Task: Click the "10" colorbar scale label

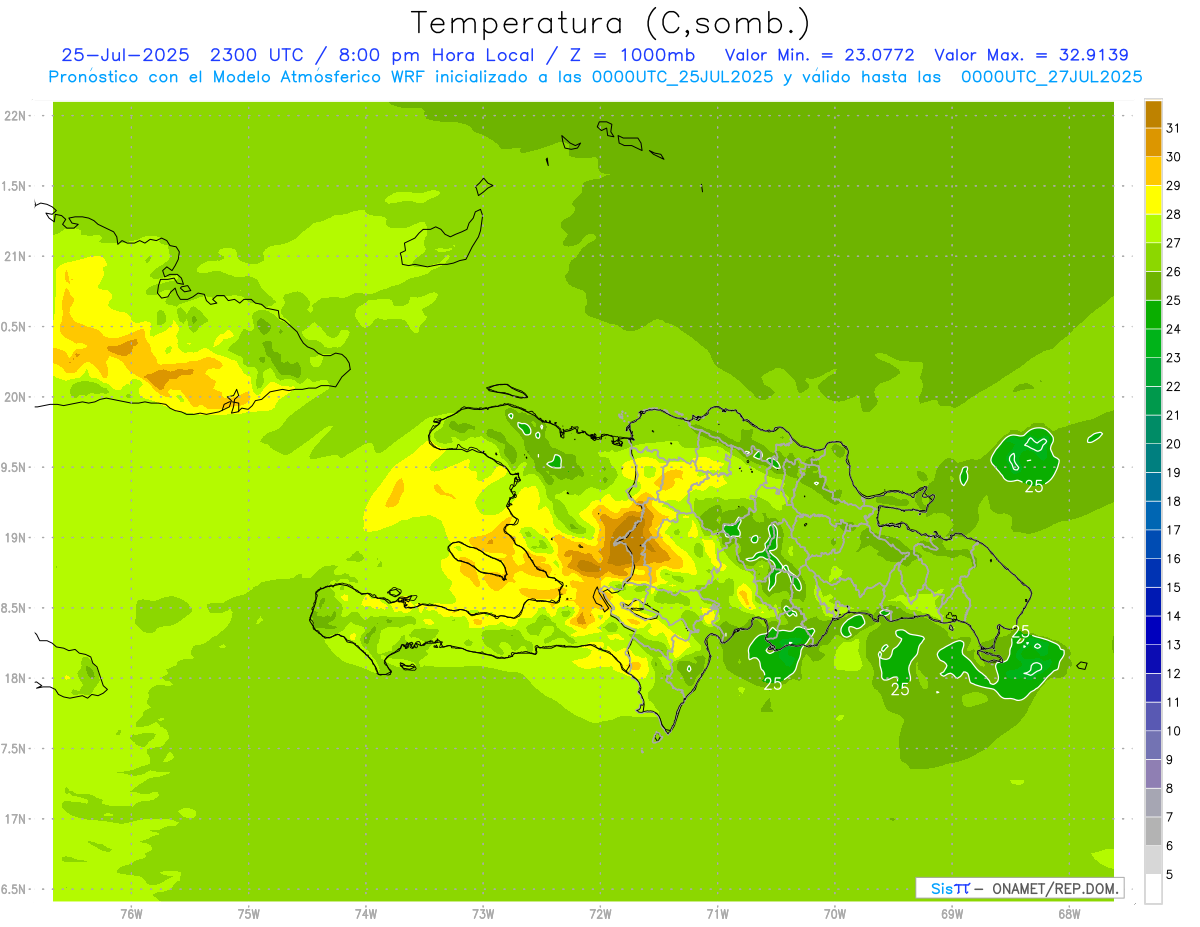Action: pyautogui.click(x=1174, y=731)
